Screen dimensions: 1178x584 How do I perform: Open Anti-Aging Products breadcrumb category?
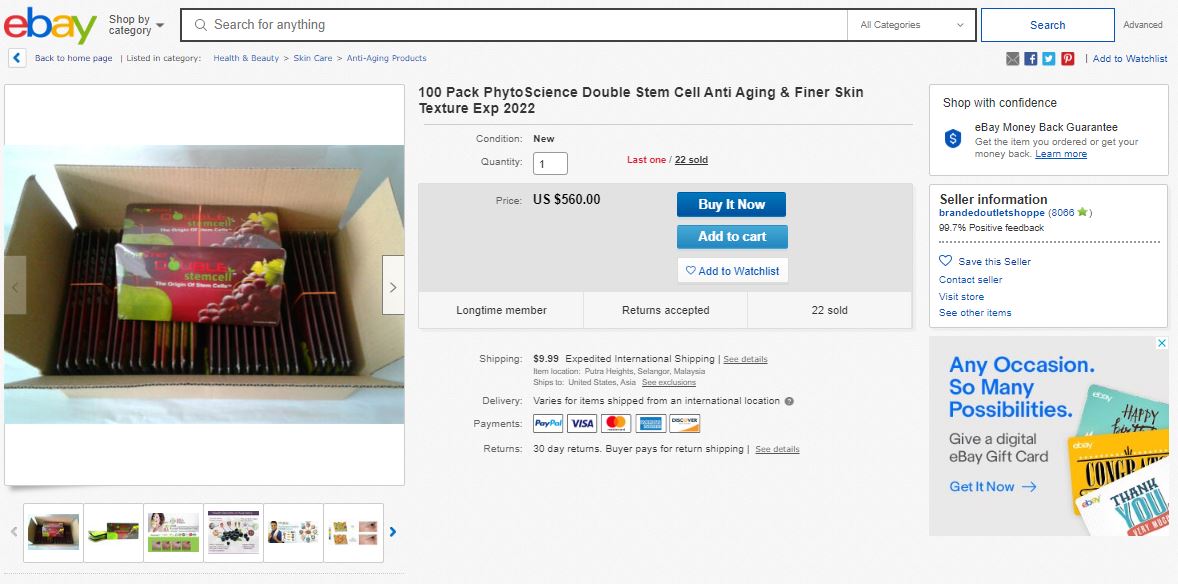coord(386,58)
